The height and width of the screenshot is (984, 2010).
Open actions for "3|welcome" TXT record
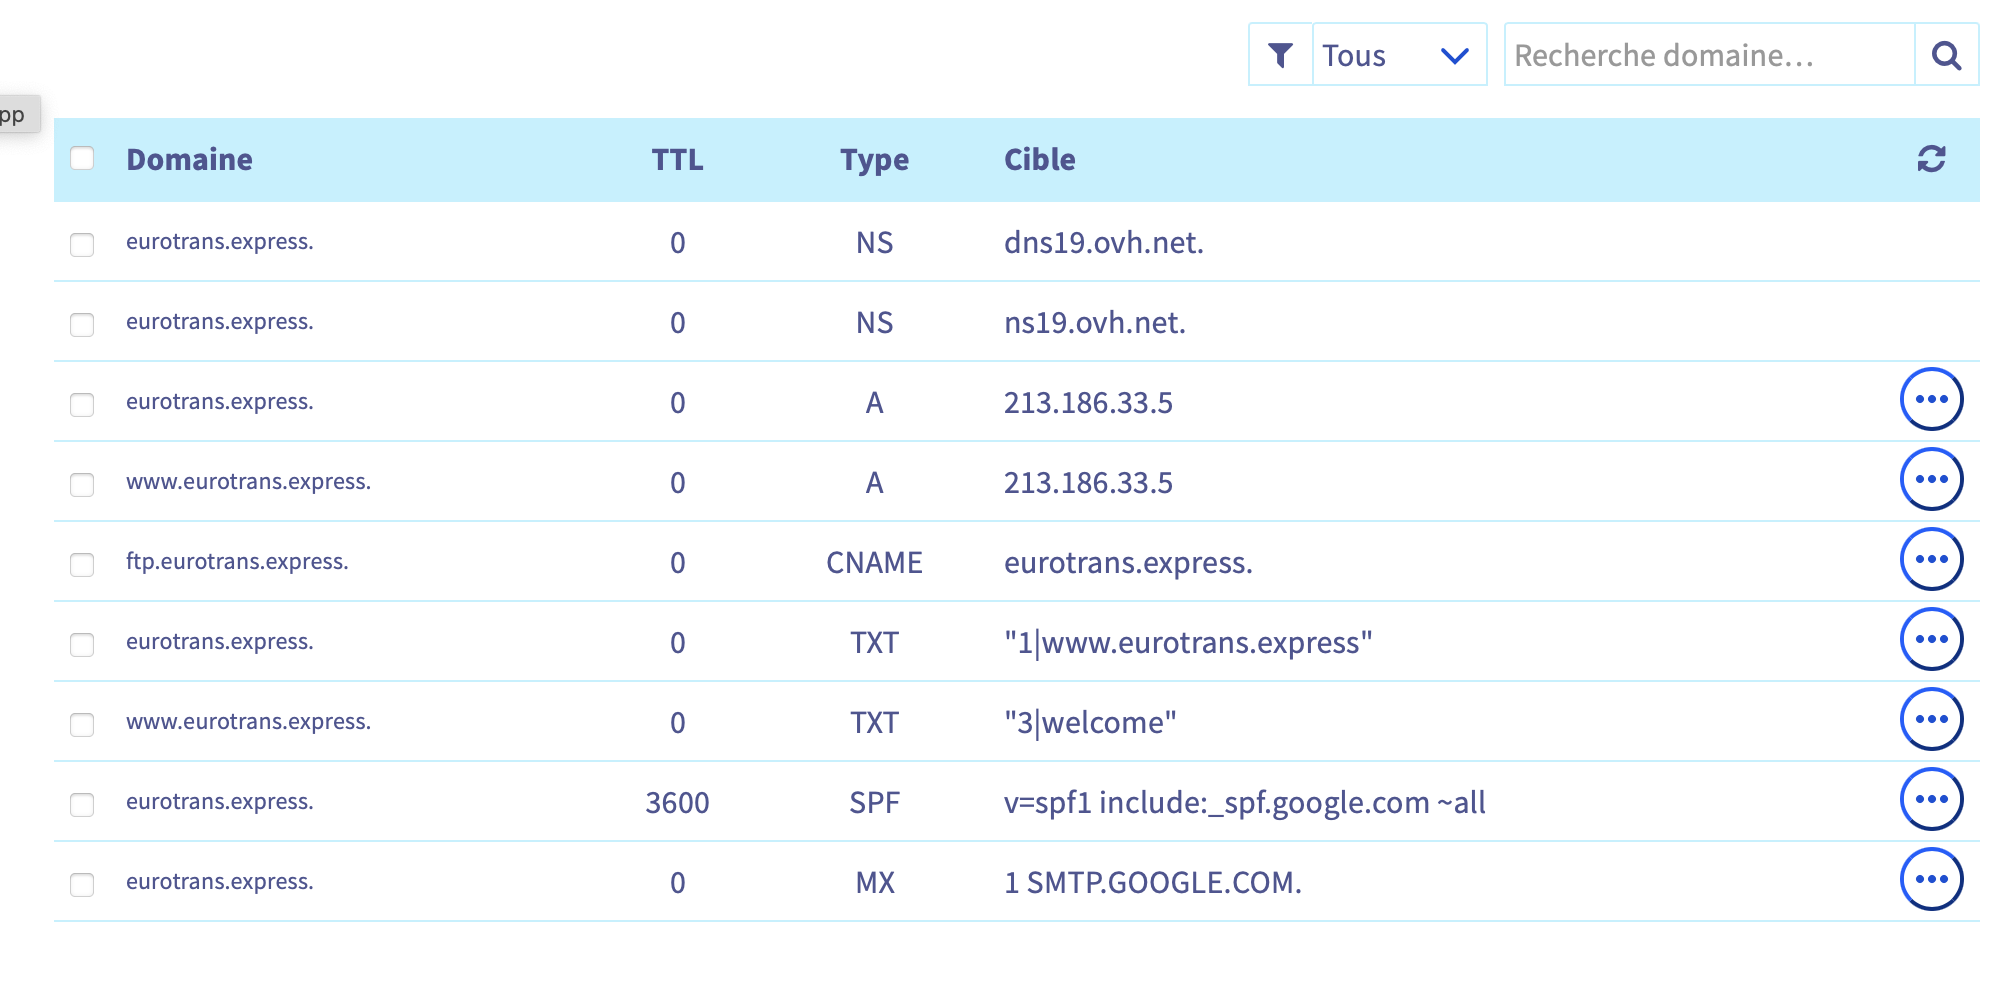coord(1931,720)
